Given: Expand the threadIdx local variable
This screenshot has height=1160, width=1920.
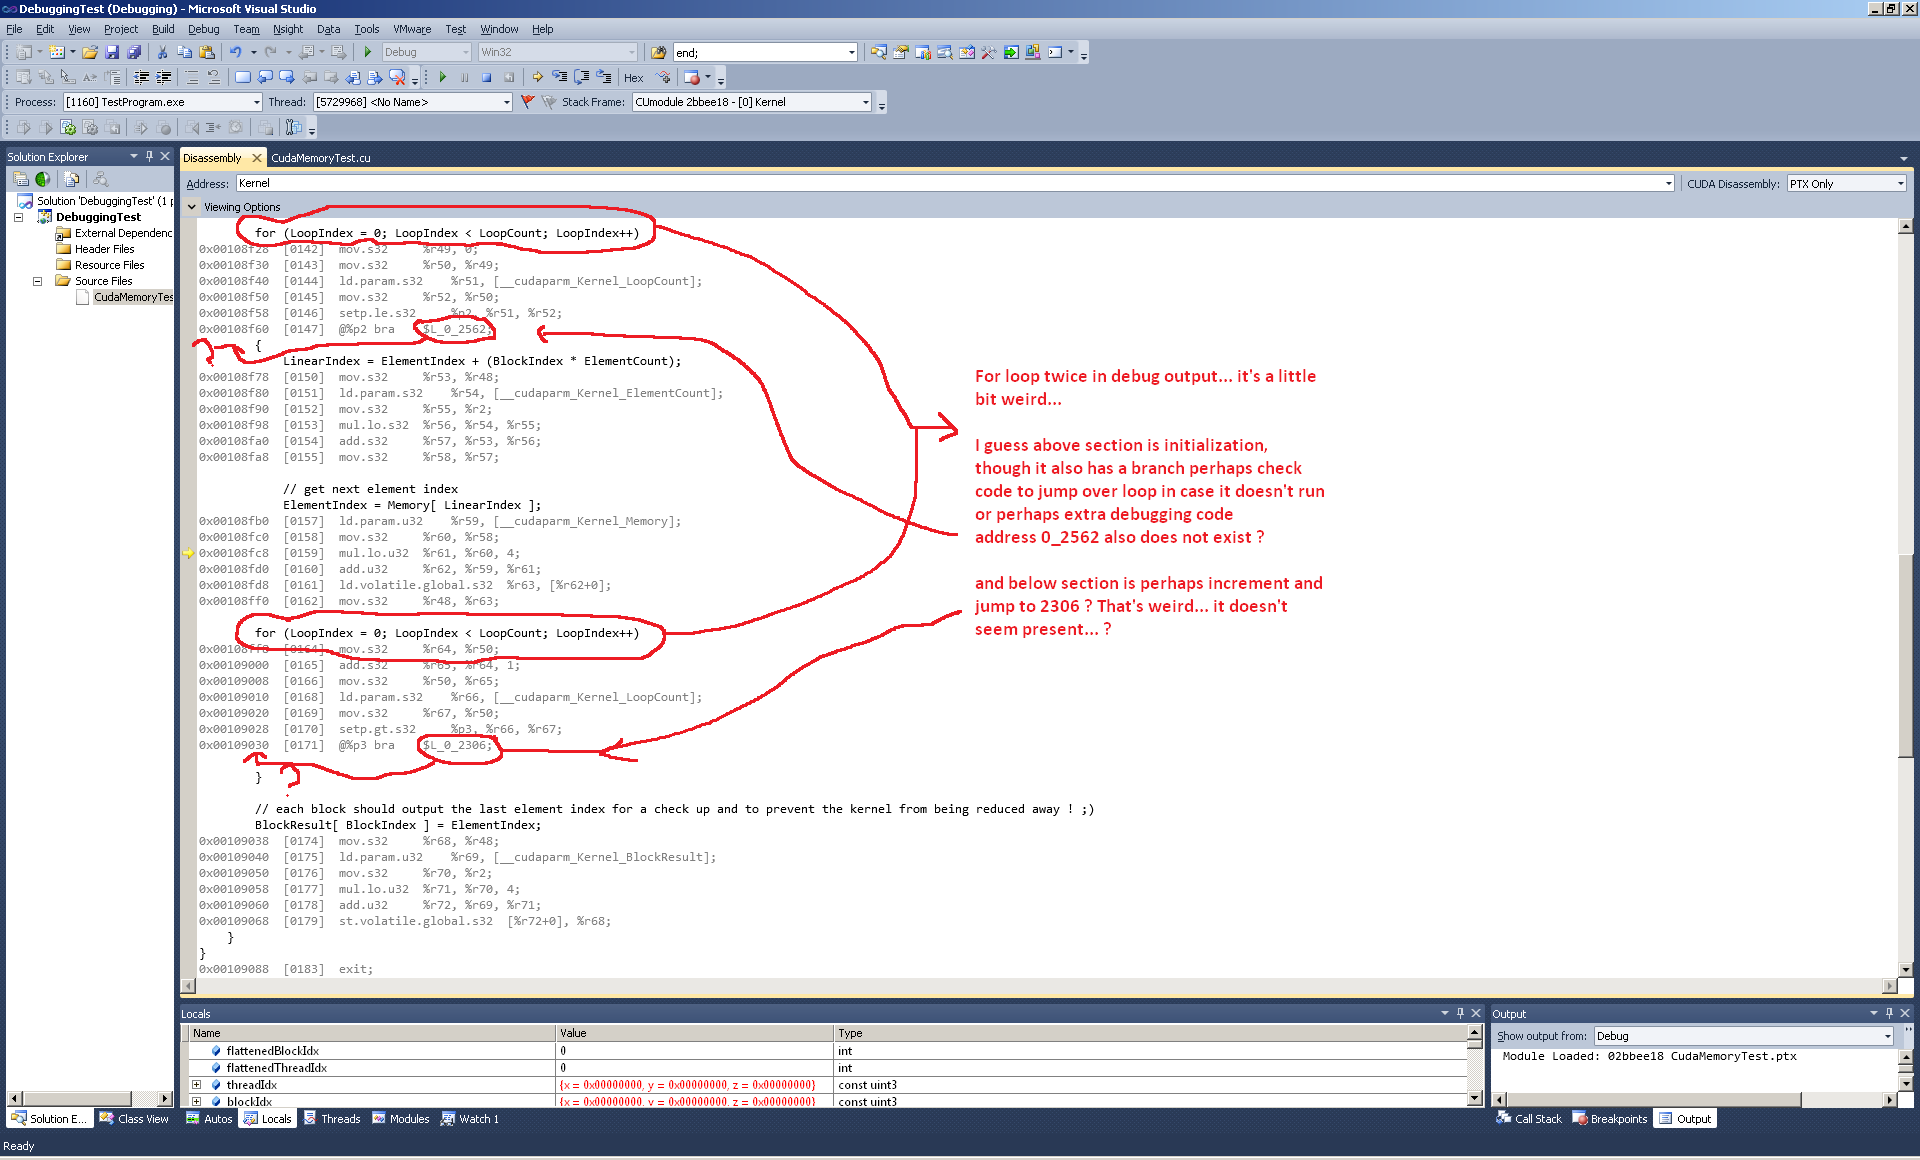Looking at the screenshot, I should pos(197,1085).
